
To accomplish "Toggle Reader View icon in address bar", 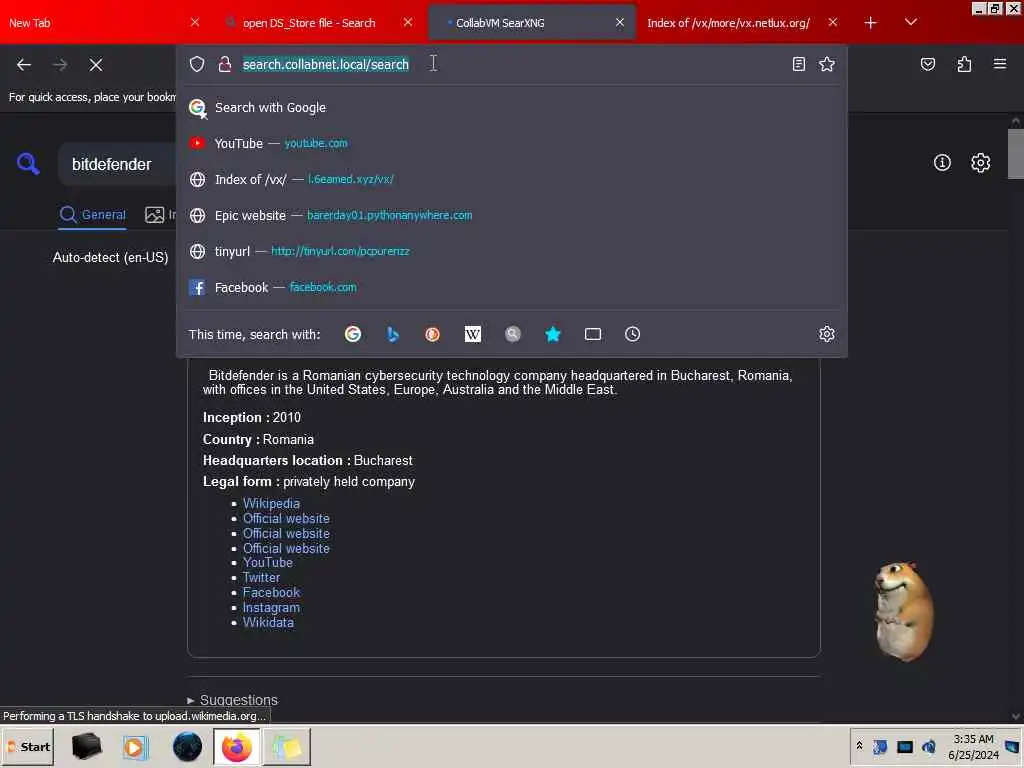I will [x=799, y=64].
